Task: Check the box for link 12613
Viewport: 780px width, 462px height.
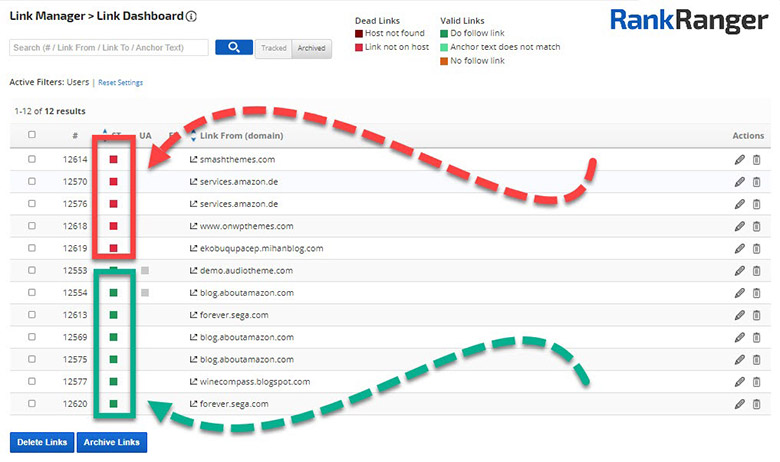Action: [32, 314]
